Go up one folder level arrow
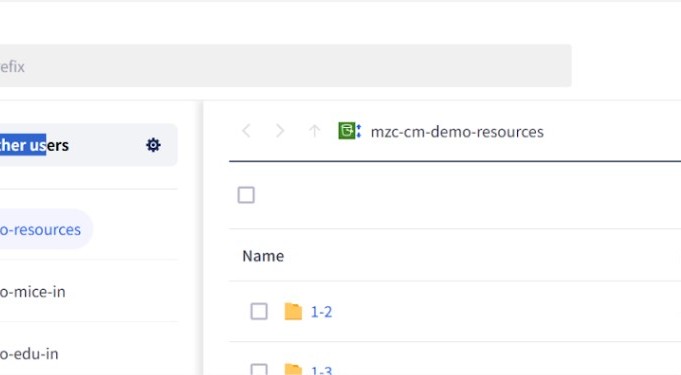Image resolution: width=681 pixels, height=375 pixels. pyautogui.click(x=314, y=131)
